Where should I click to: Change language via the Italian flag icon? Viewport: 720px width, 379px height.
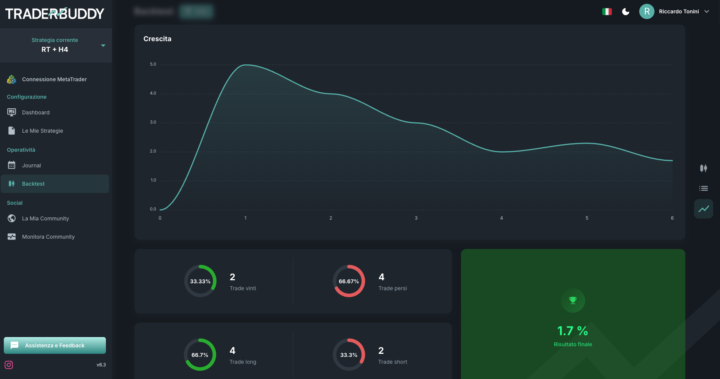[607, 12]
